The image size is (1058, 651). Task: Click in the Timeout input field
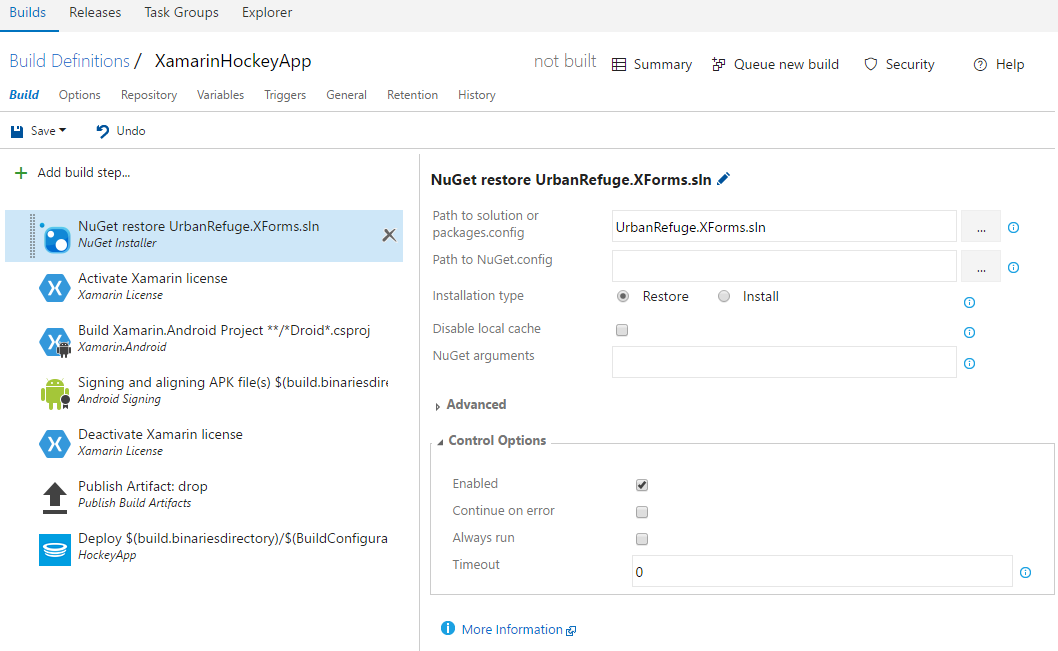pyautogui.click(x=822, y=571)
